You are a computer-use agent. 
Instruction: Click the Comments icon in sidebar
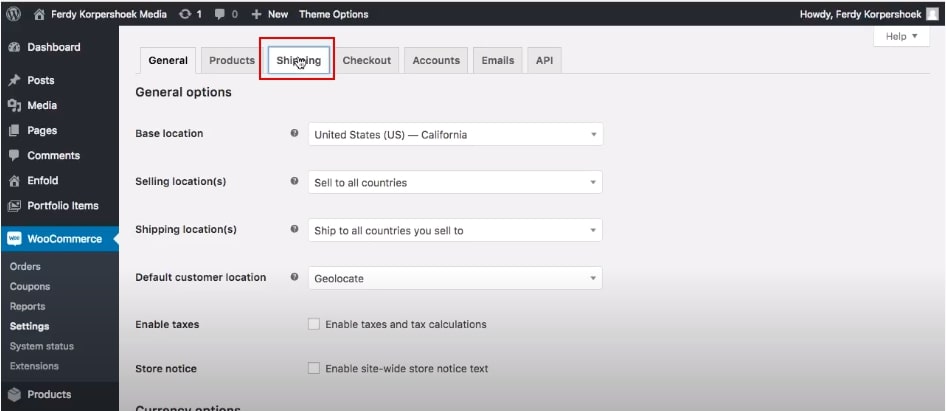[x=14, y=156]
